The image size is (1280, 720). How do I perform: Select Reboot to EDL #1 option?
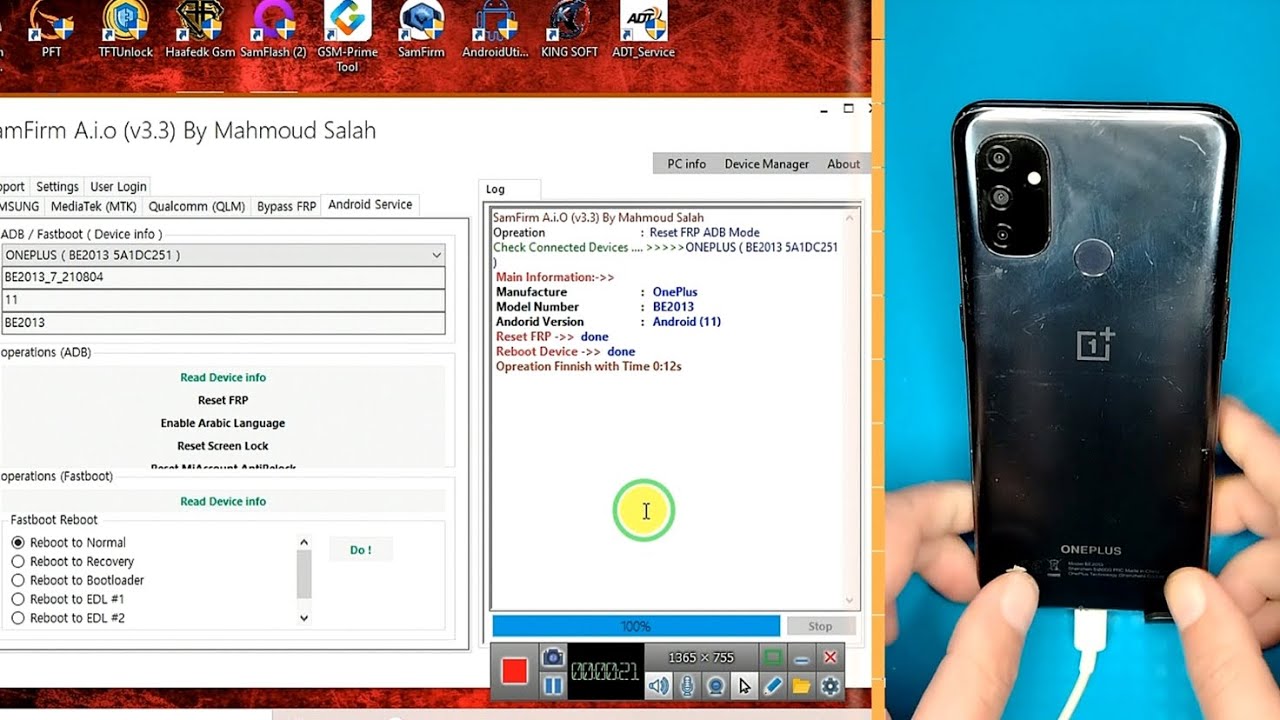tap(68, 599)
